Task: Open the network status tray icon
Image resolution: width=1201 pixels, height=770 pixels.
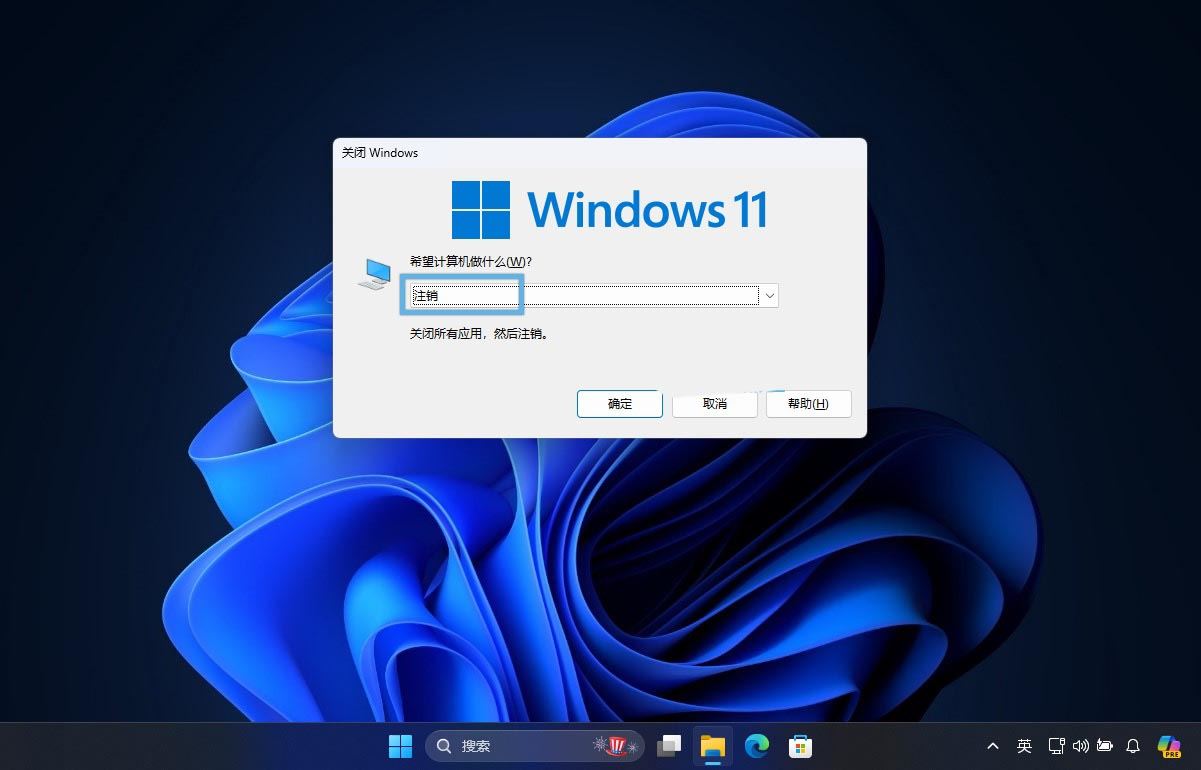Action: pos(1056,746)
